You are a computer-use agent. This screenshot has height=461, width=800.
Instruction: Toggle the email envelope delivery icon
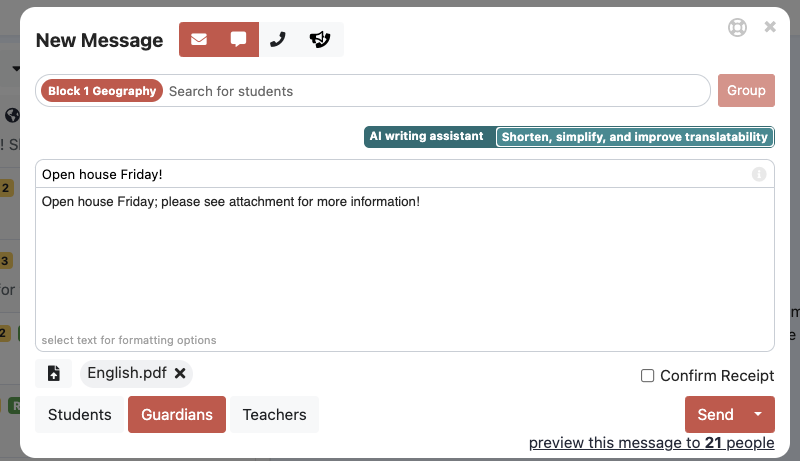pyautogui.click(x=199, y=39)
